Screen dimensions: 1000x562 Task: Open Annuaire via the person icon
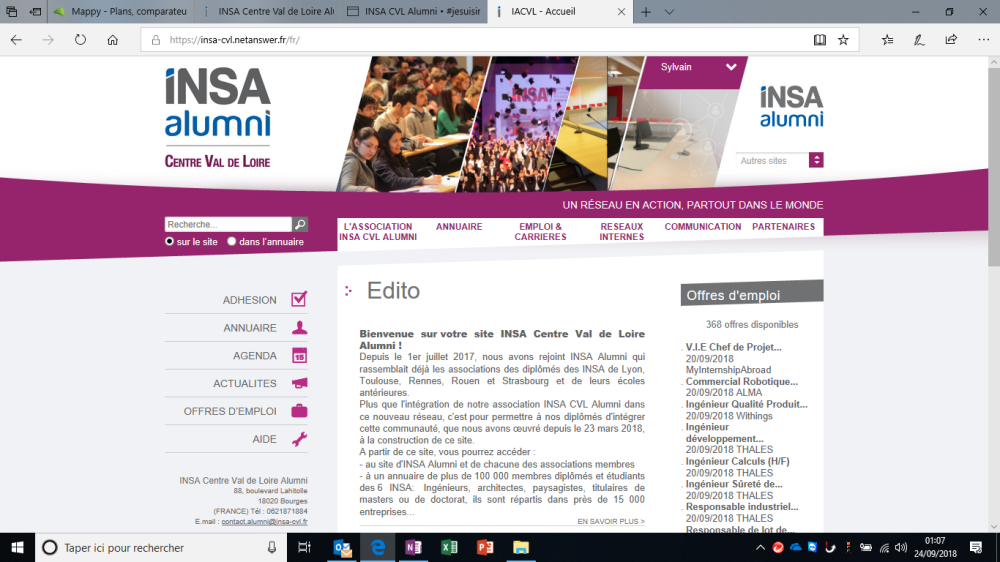pos(299,327)
